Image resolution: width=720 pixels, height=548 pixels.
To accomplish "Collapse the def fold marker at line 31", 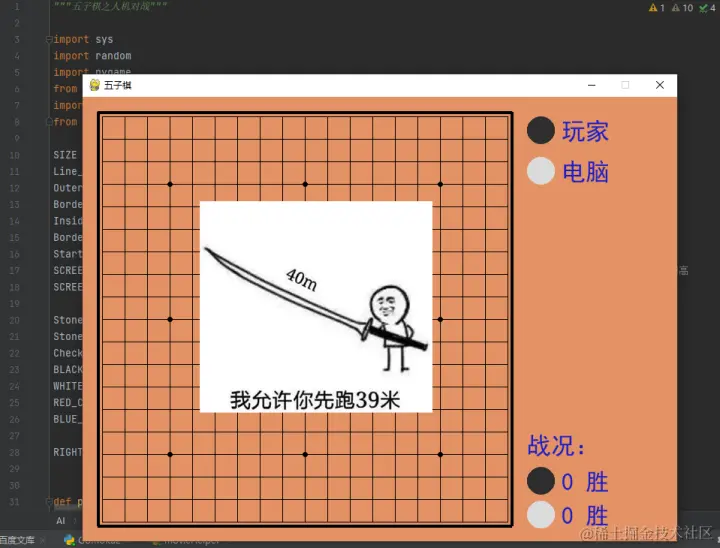I will point(49,502).
